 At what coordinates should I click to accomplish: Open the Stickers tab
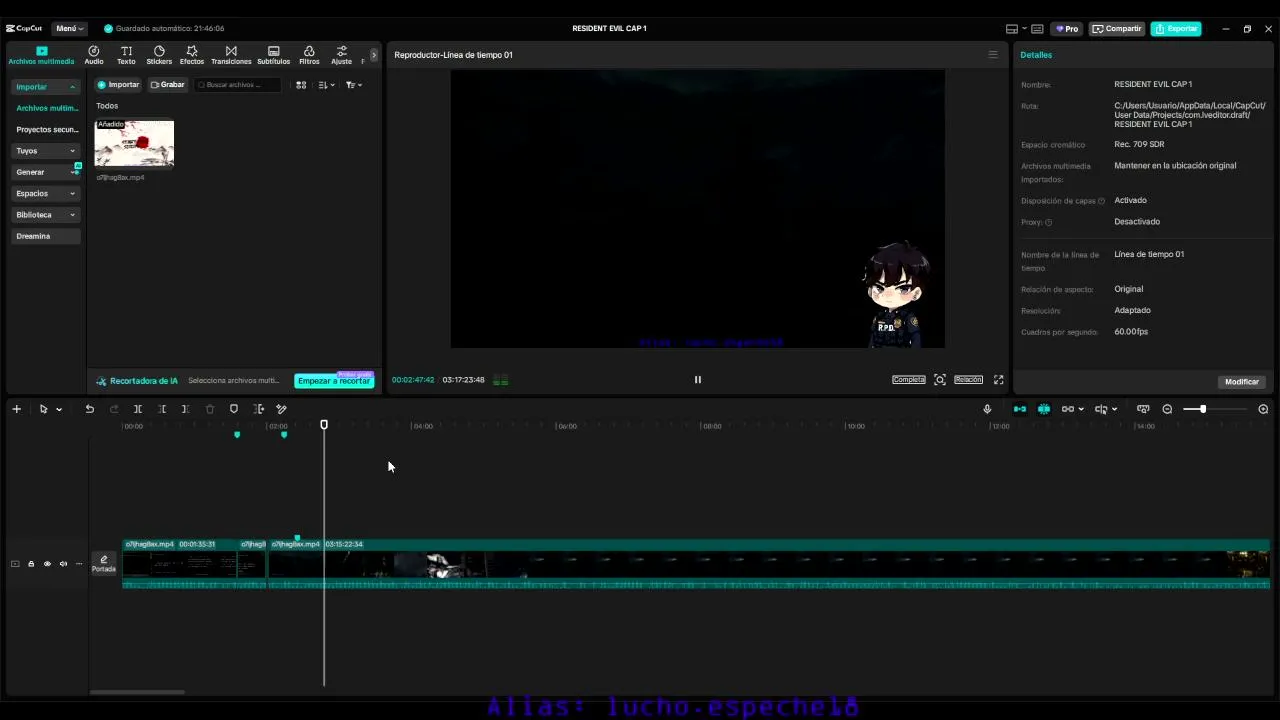click(x=159, y=55)
